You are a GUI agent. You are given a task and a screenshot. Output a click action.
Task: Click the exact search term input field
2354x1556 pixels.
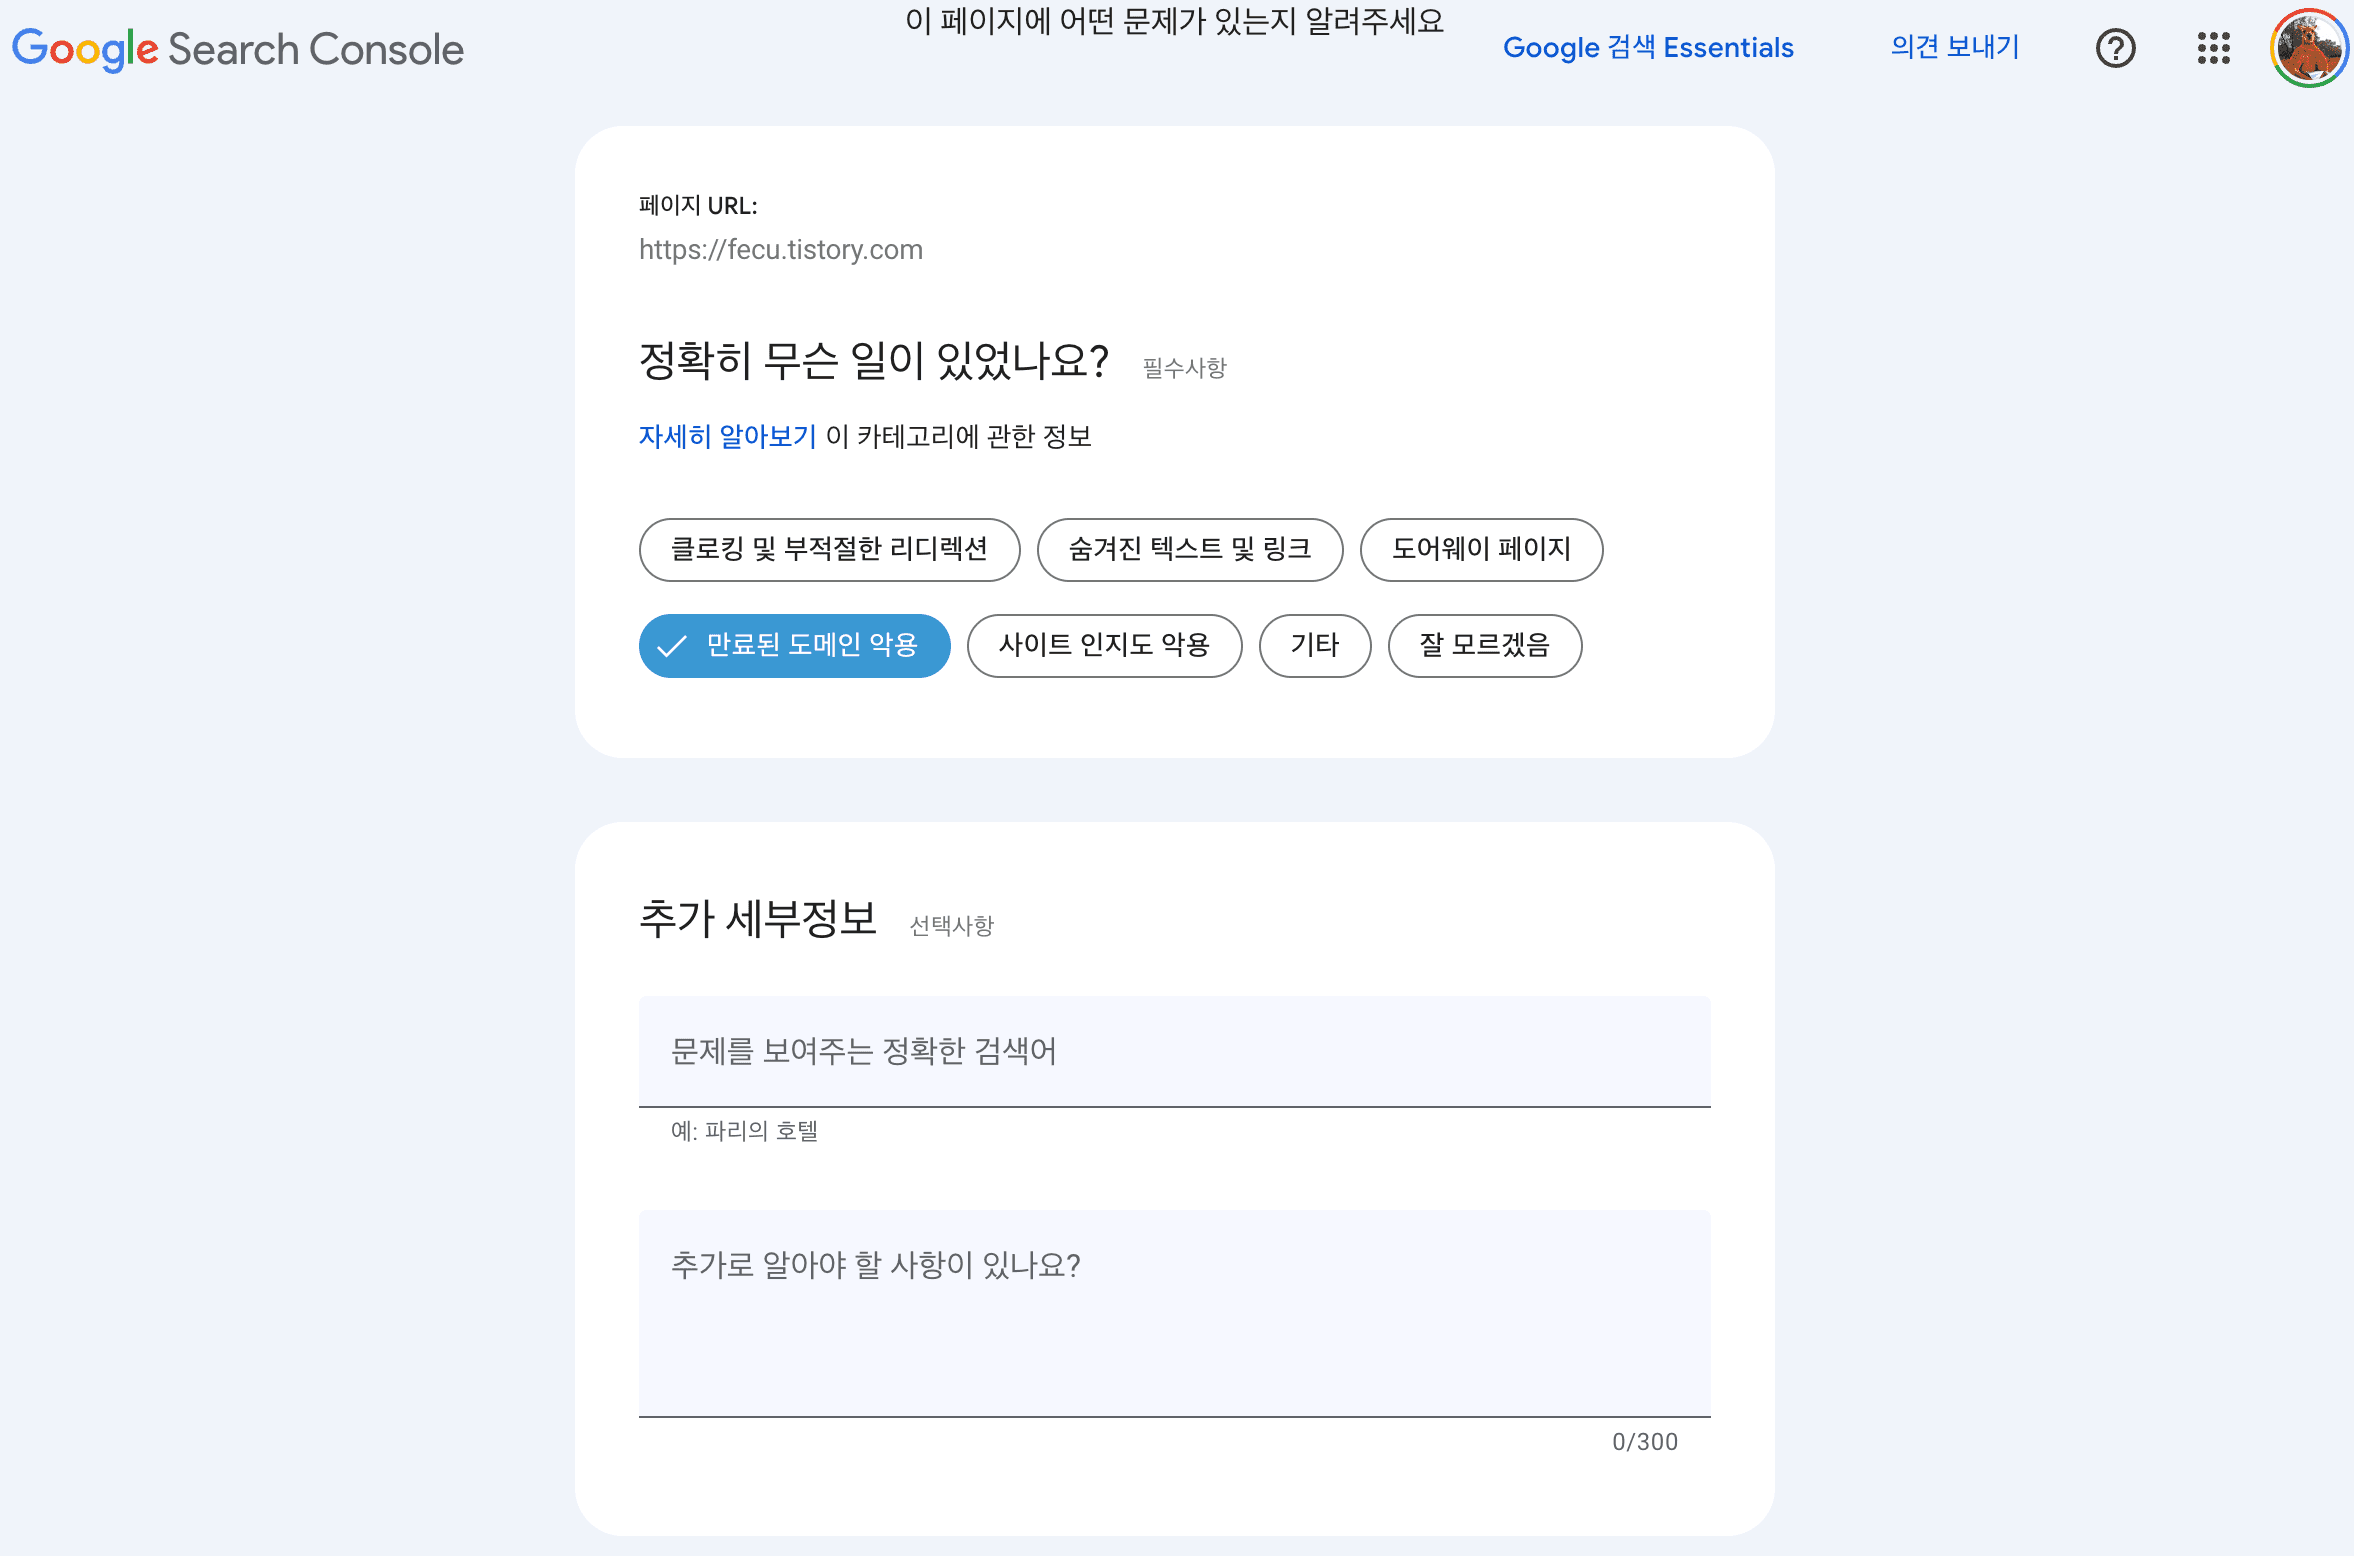[x=1170, y=1052]
